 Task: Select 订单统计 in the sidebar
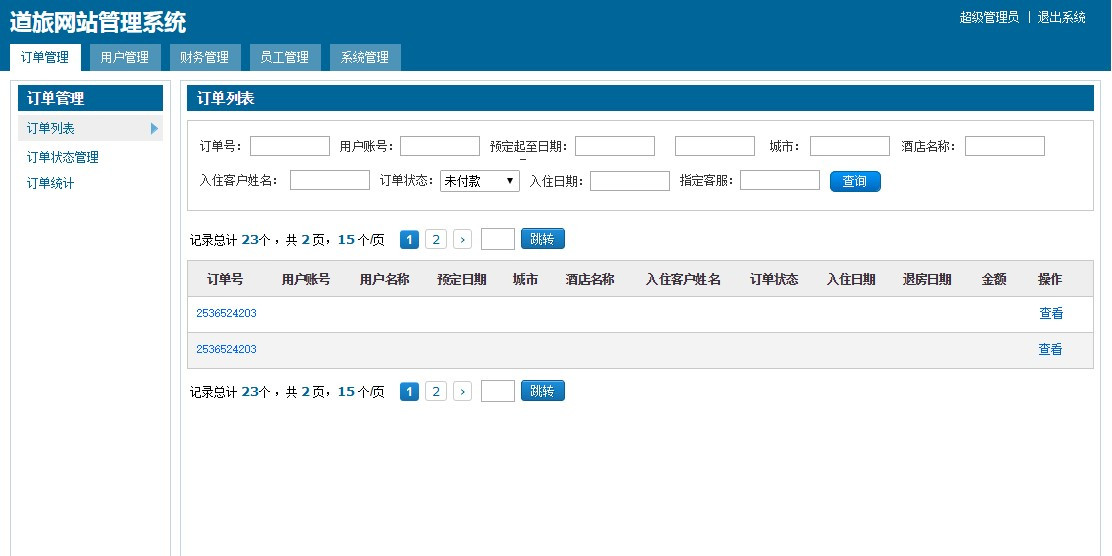click(x=51, y=183)
